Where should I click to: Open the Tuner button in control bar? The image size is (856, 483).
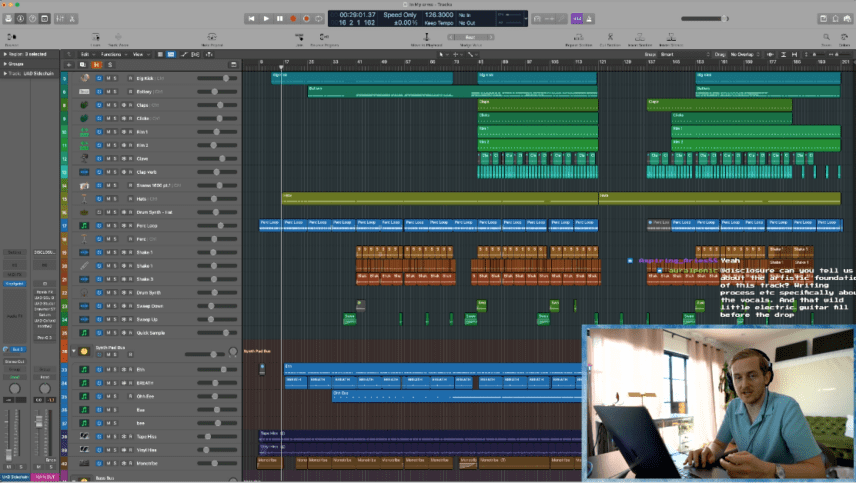[562, 19]
